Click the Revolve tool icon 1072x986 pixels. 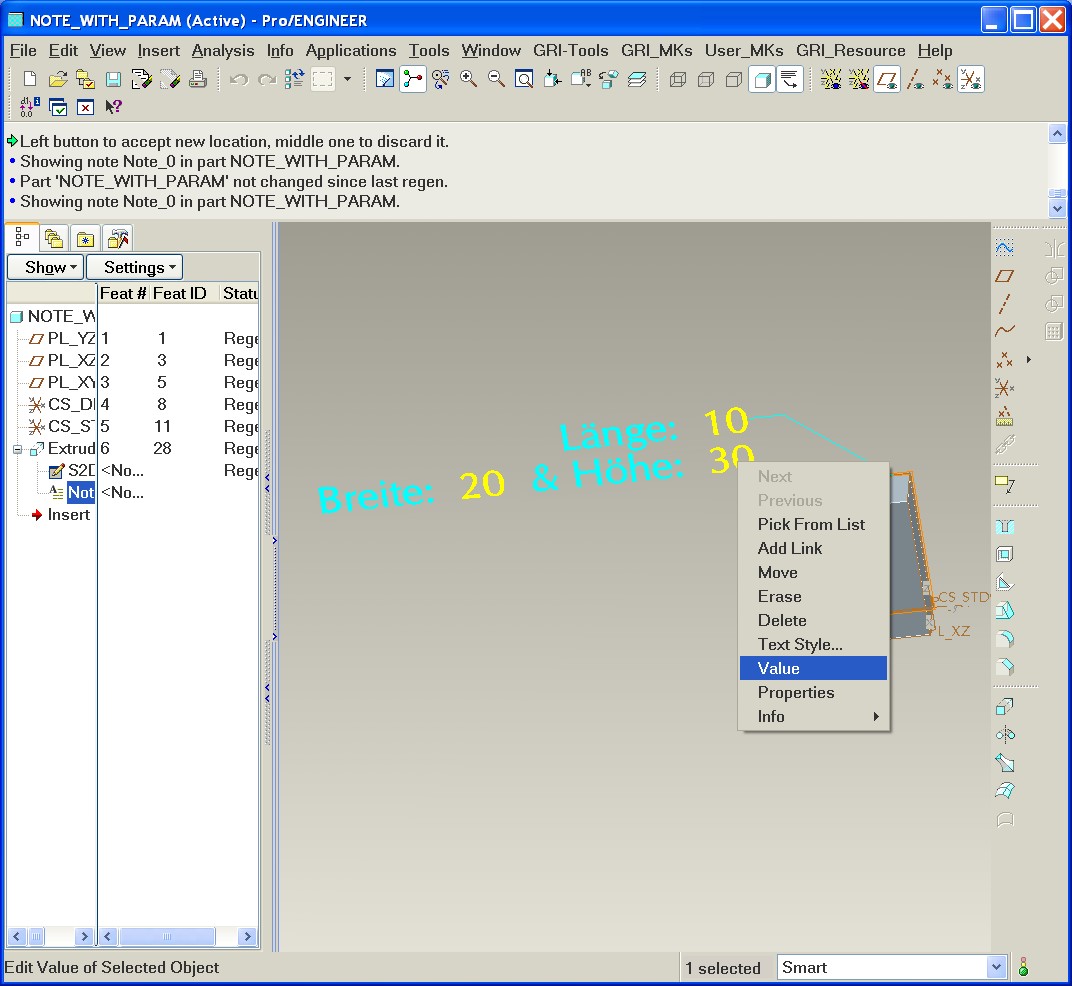click(x=1004, y=734)
